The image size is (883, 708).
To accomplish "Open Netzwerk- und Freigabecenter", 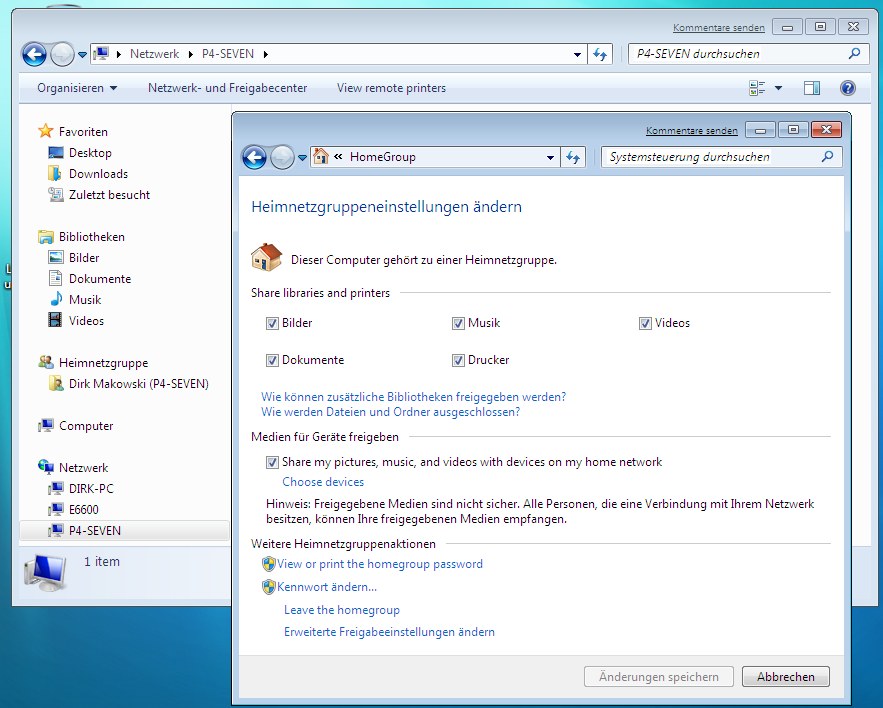I will point(228,88).
